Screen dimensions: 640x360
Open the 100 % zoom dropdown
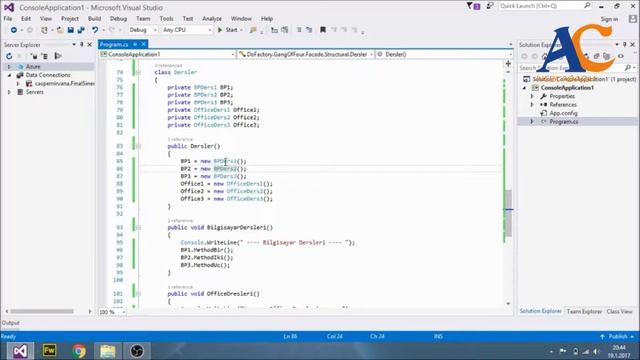112,312
